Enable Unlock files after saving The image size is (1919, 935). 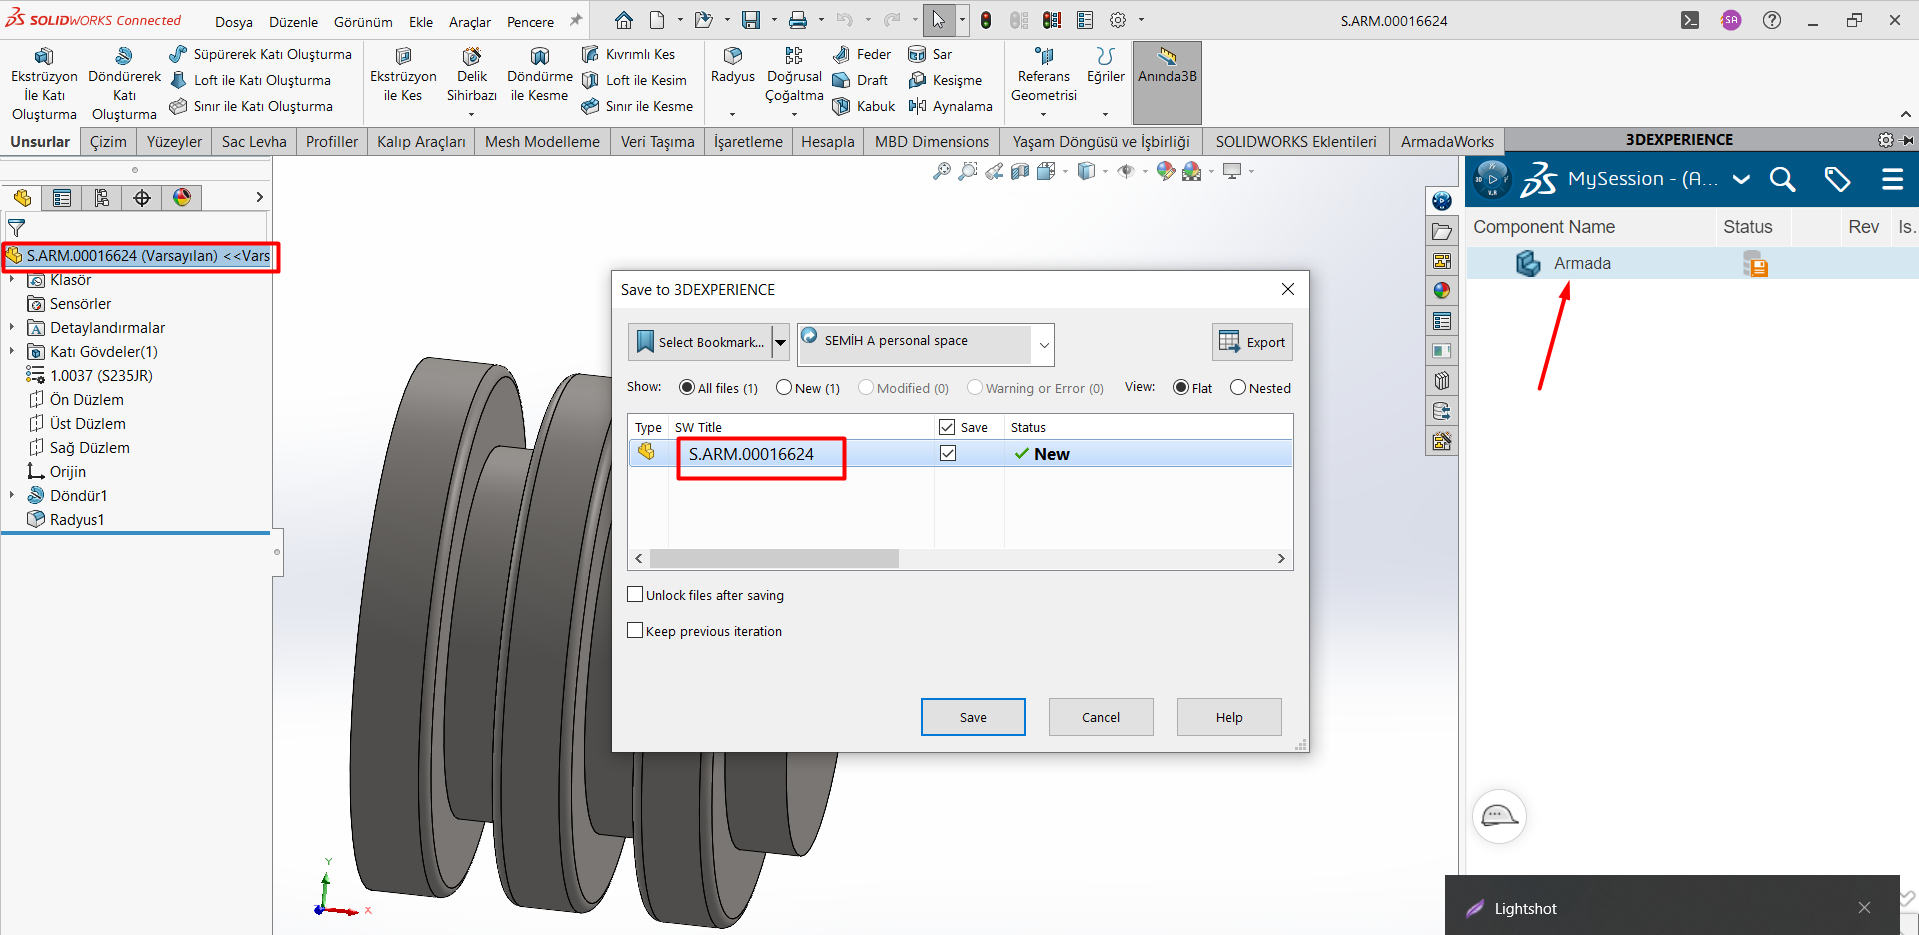click(635, 594)
